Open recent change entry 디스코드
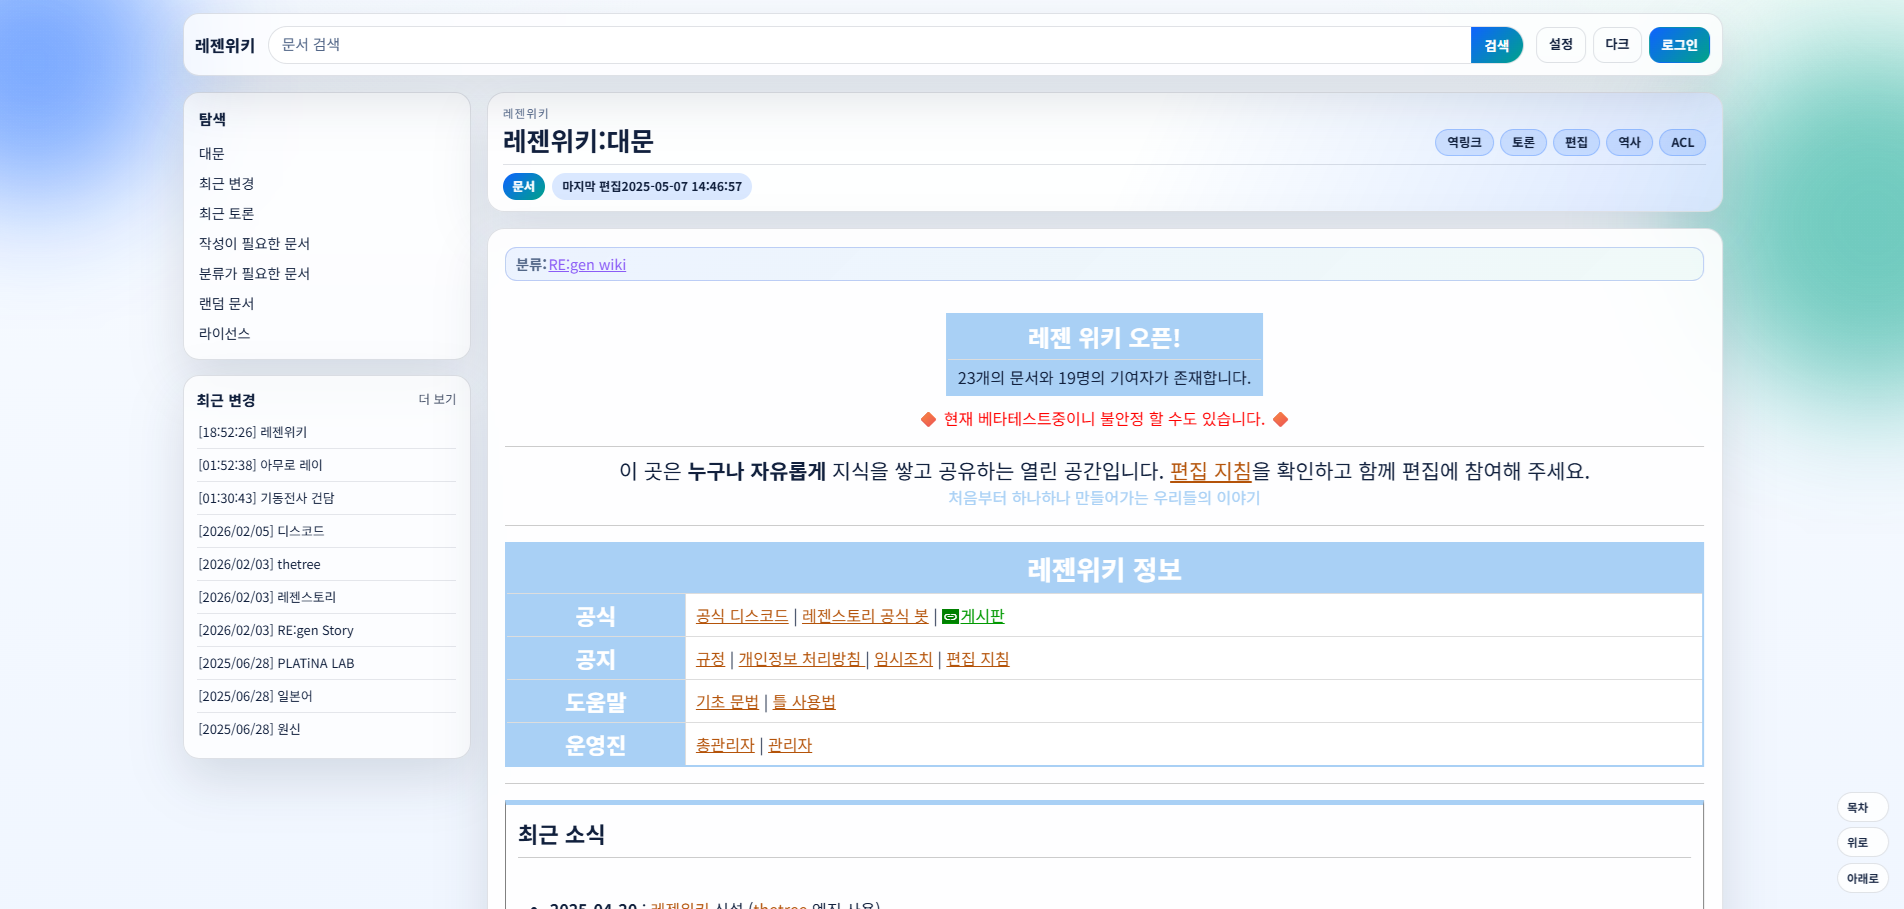 (x=262, y=531)
